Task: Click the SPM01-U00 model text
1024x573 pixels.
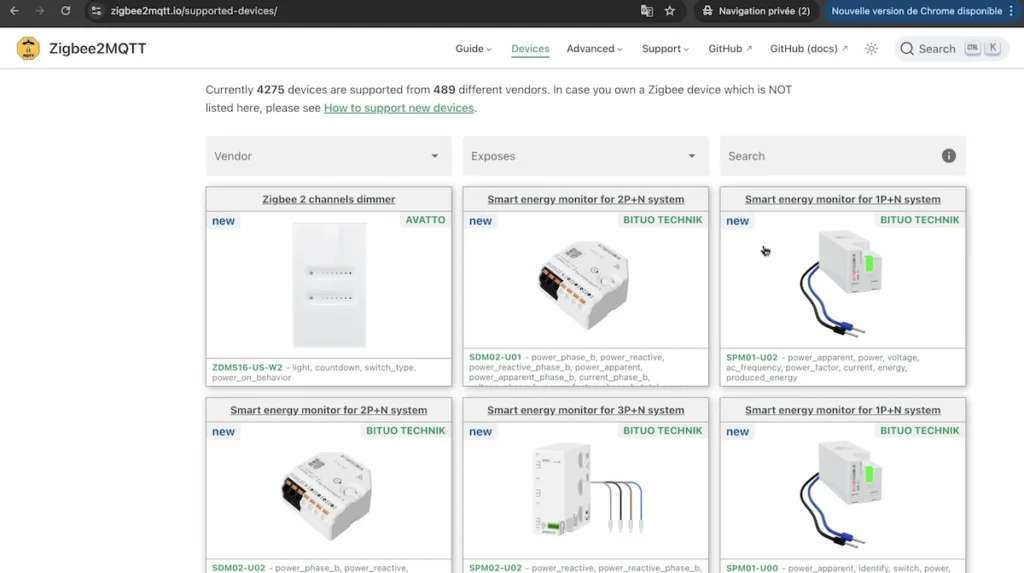Action: click(x=752, y=568)
